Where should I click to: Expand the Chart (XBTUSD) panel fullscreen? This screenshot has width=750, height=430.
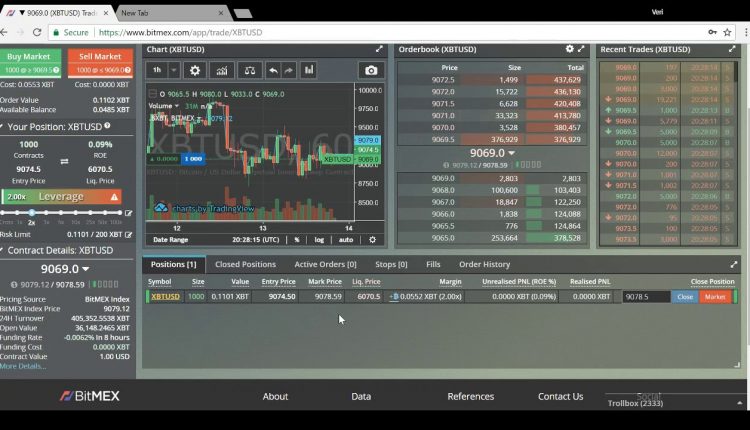tap(379, 49)
